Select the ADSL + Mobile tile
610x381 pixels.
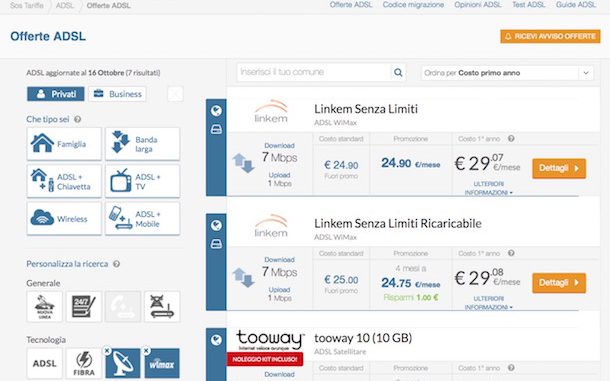pos(142,218)
